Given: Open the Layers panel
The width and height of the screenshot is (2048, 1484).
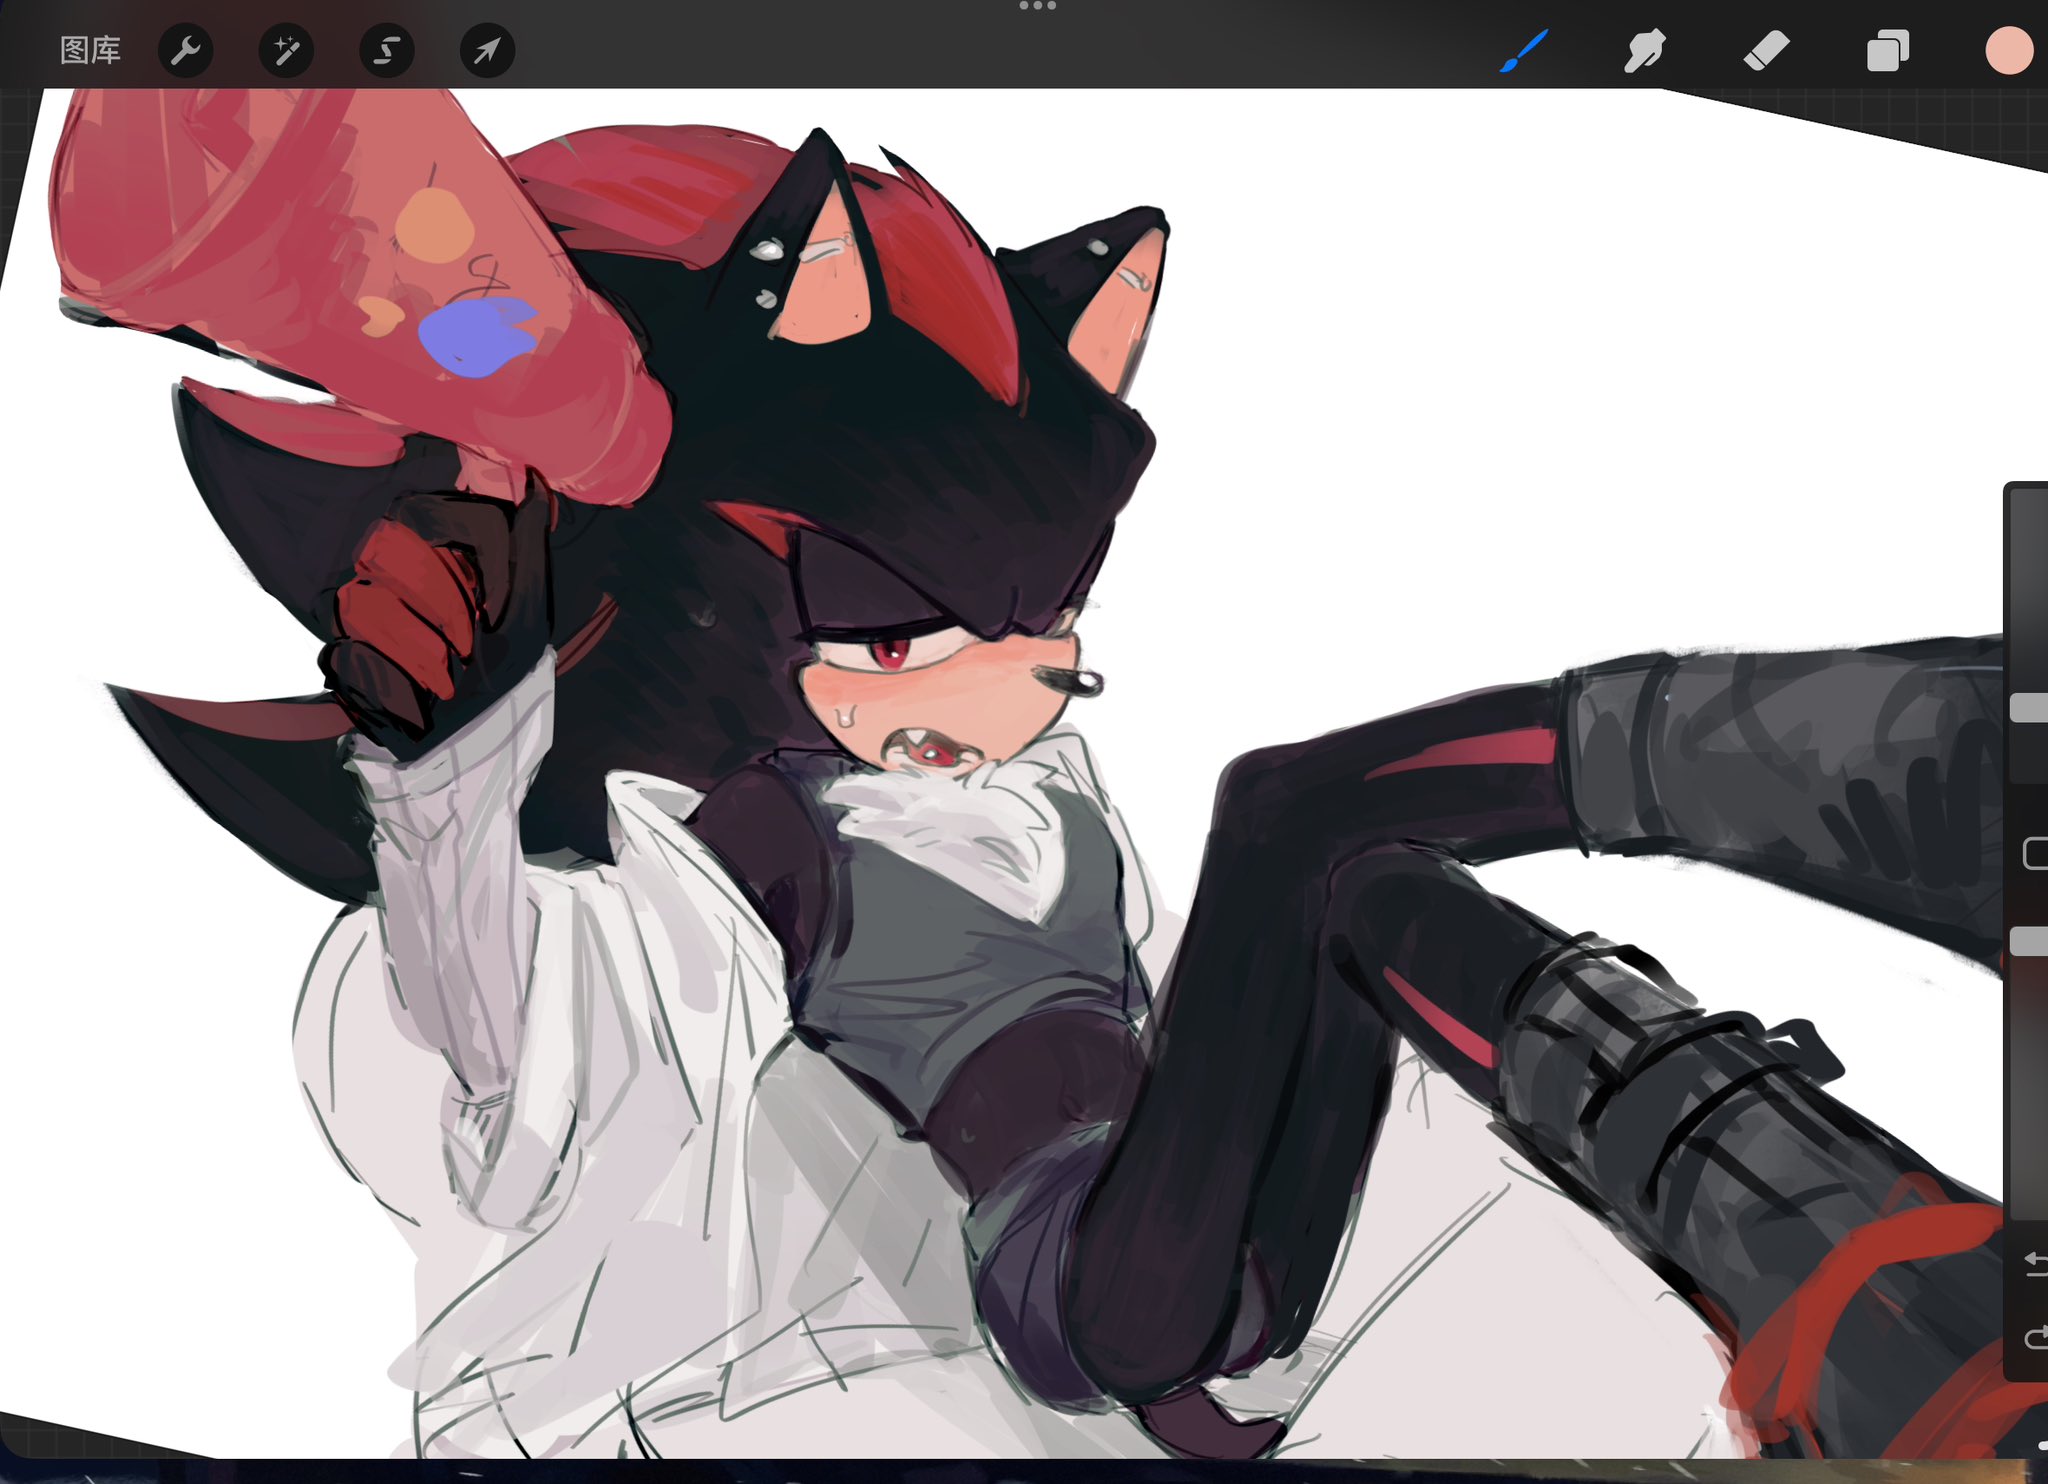Looking at the screenshot, I should click(x=1888, y=50).
